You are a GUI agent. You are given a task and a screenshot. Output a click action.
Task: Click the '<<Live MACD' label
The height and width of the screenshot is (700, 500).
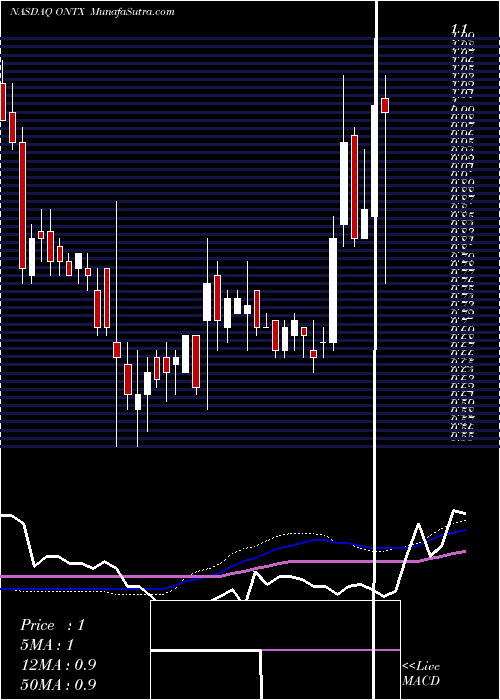tap(421, 674)
